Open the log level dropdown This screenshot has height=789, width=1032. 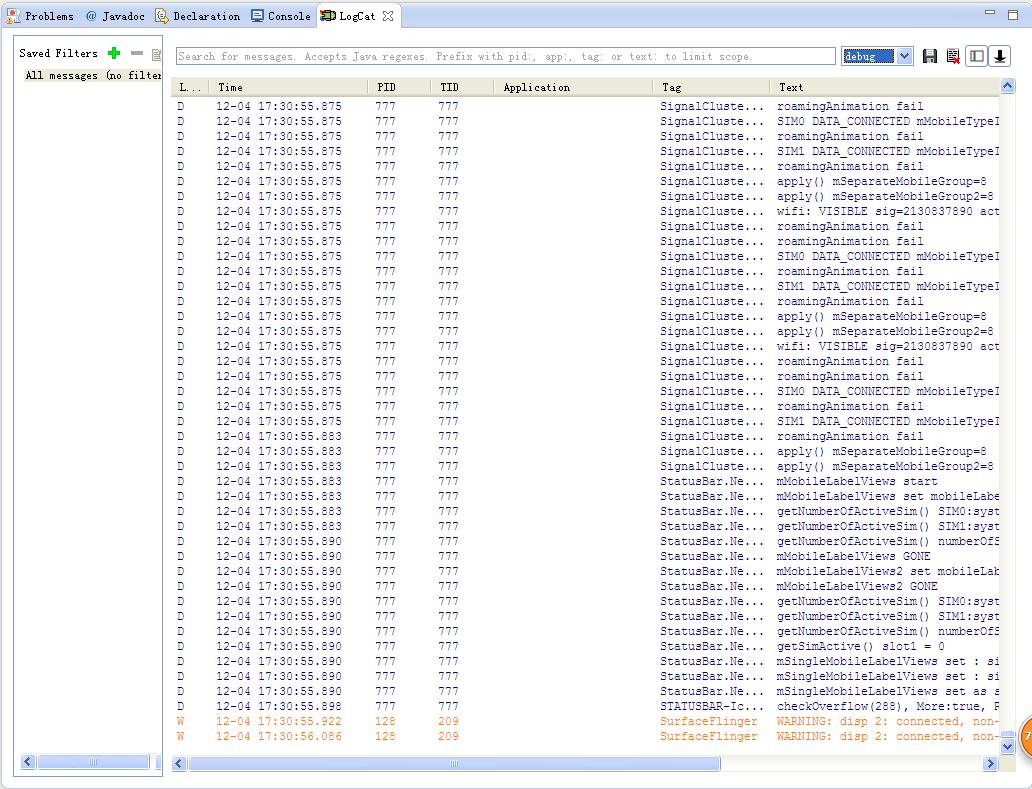905,57
